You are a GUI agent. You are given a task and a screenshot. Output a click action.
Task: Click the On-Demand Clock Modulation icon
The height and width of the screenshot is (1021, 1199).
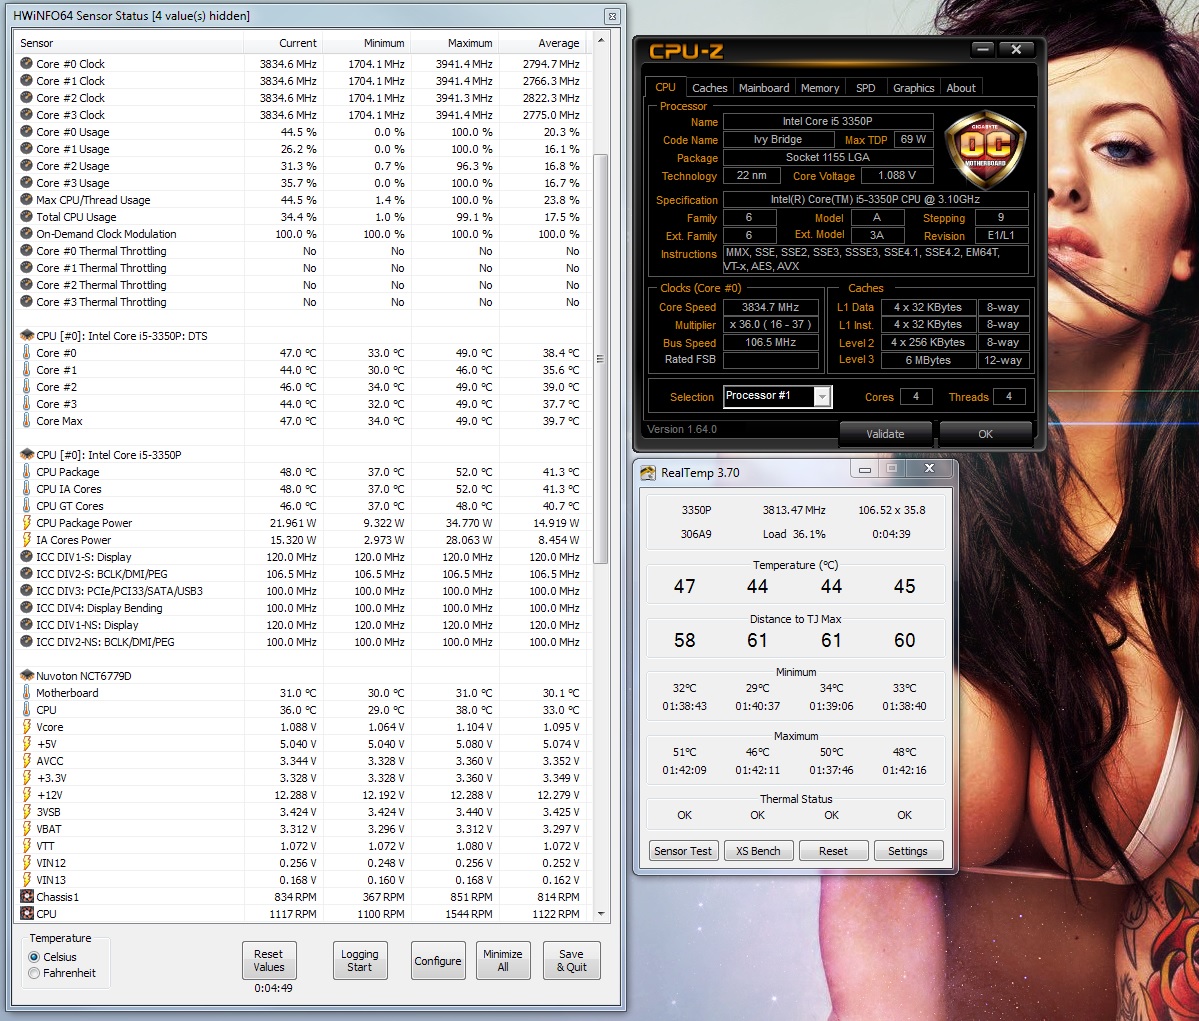(x=26, y=233)
